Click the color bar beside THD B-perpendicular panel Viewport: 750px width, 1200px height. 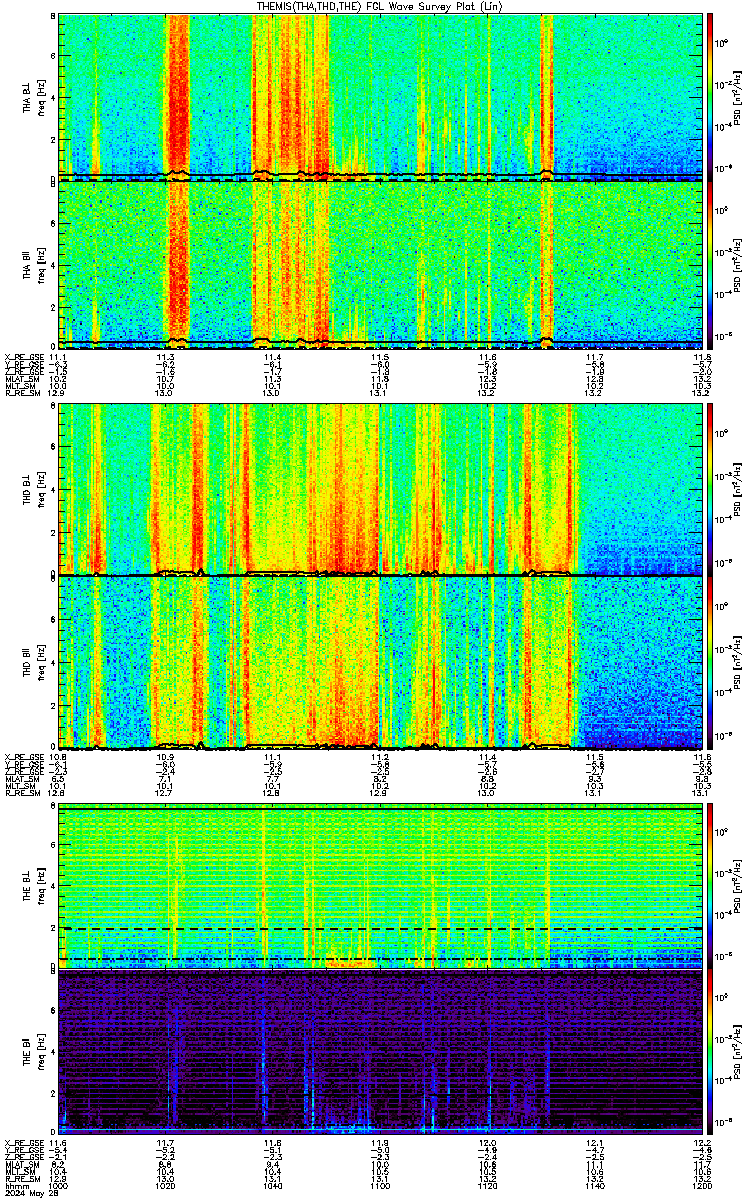click(710, 488)
